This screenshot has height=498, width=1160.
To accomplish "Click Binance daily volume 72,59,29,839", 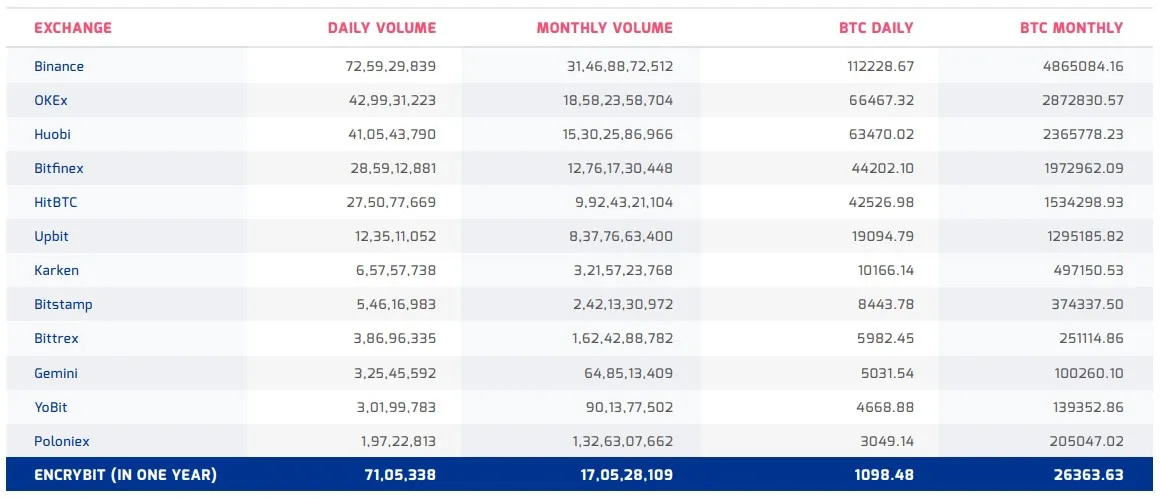I will click(x=391, y=66).
